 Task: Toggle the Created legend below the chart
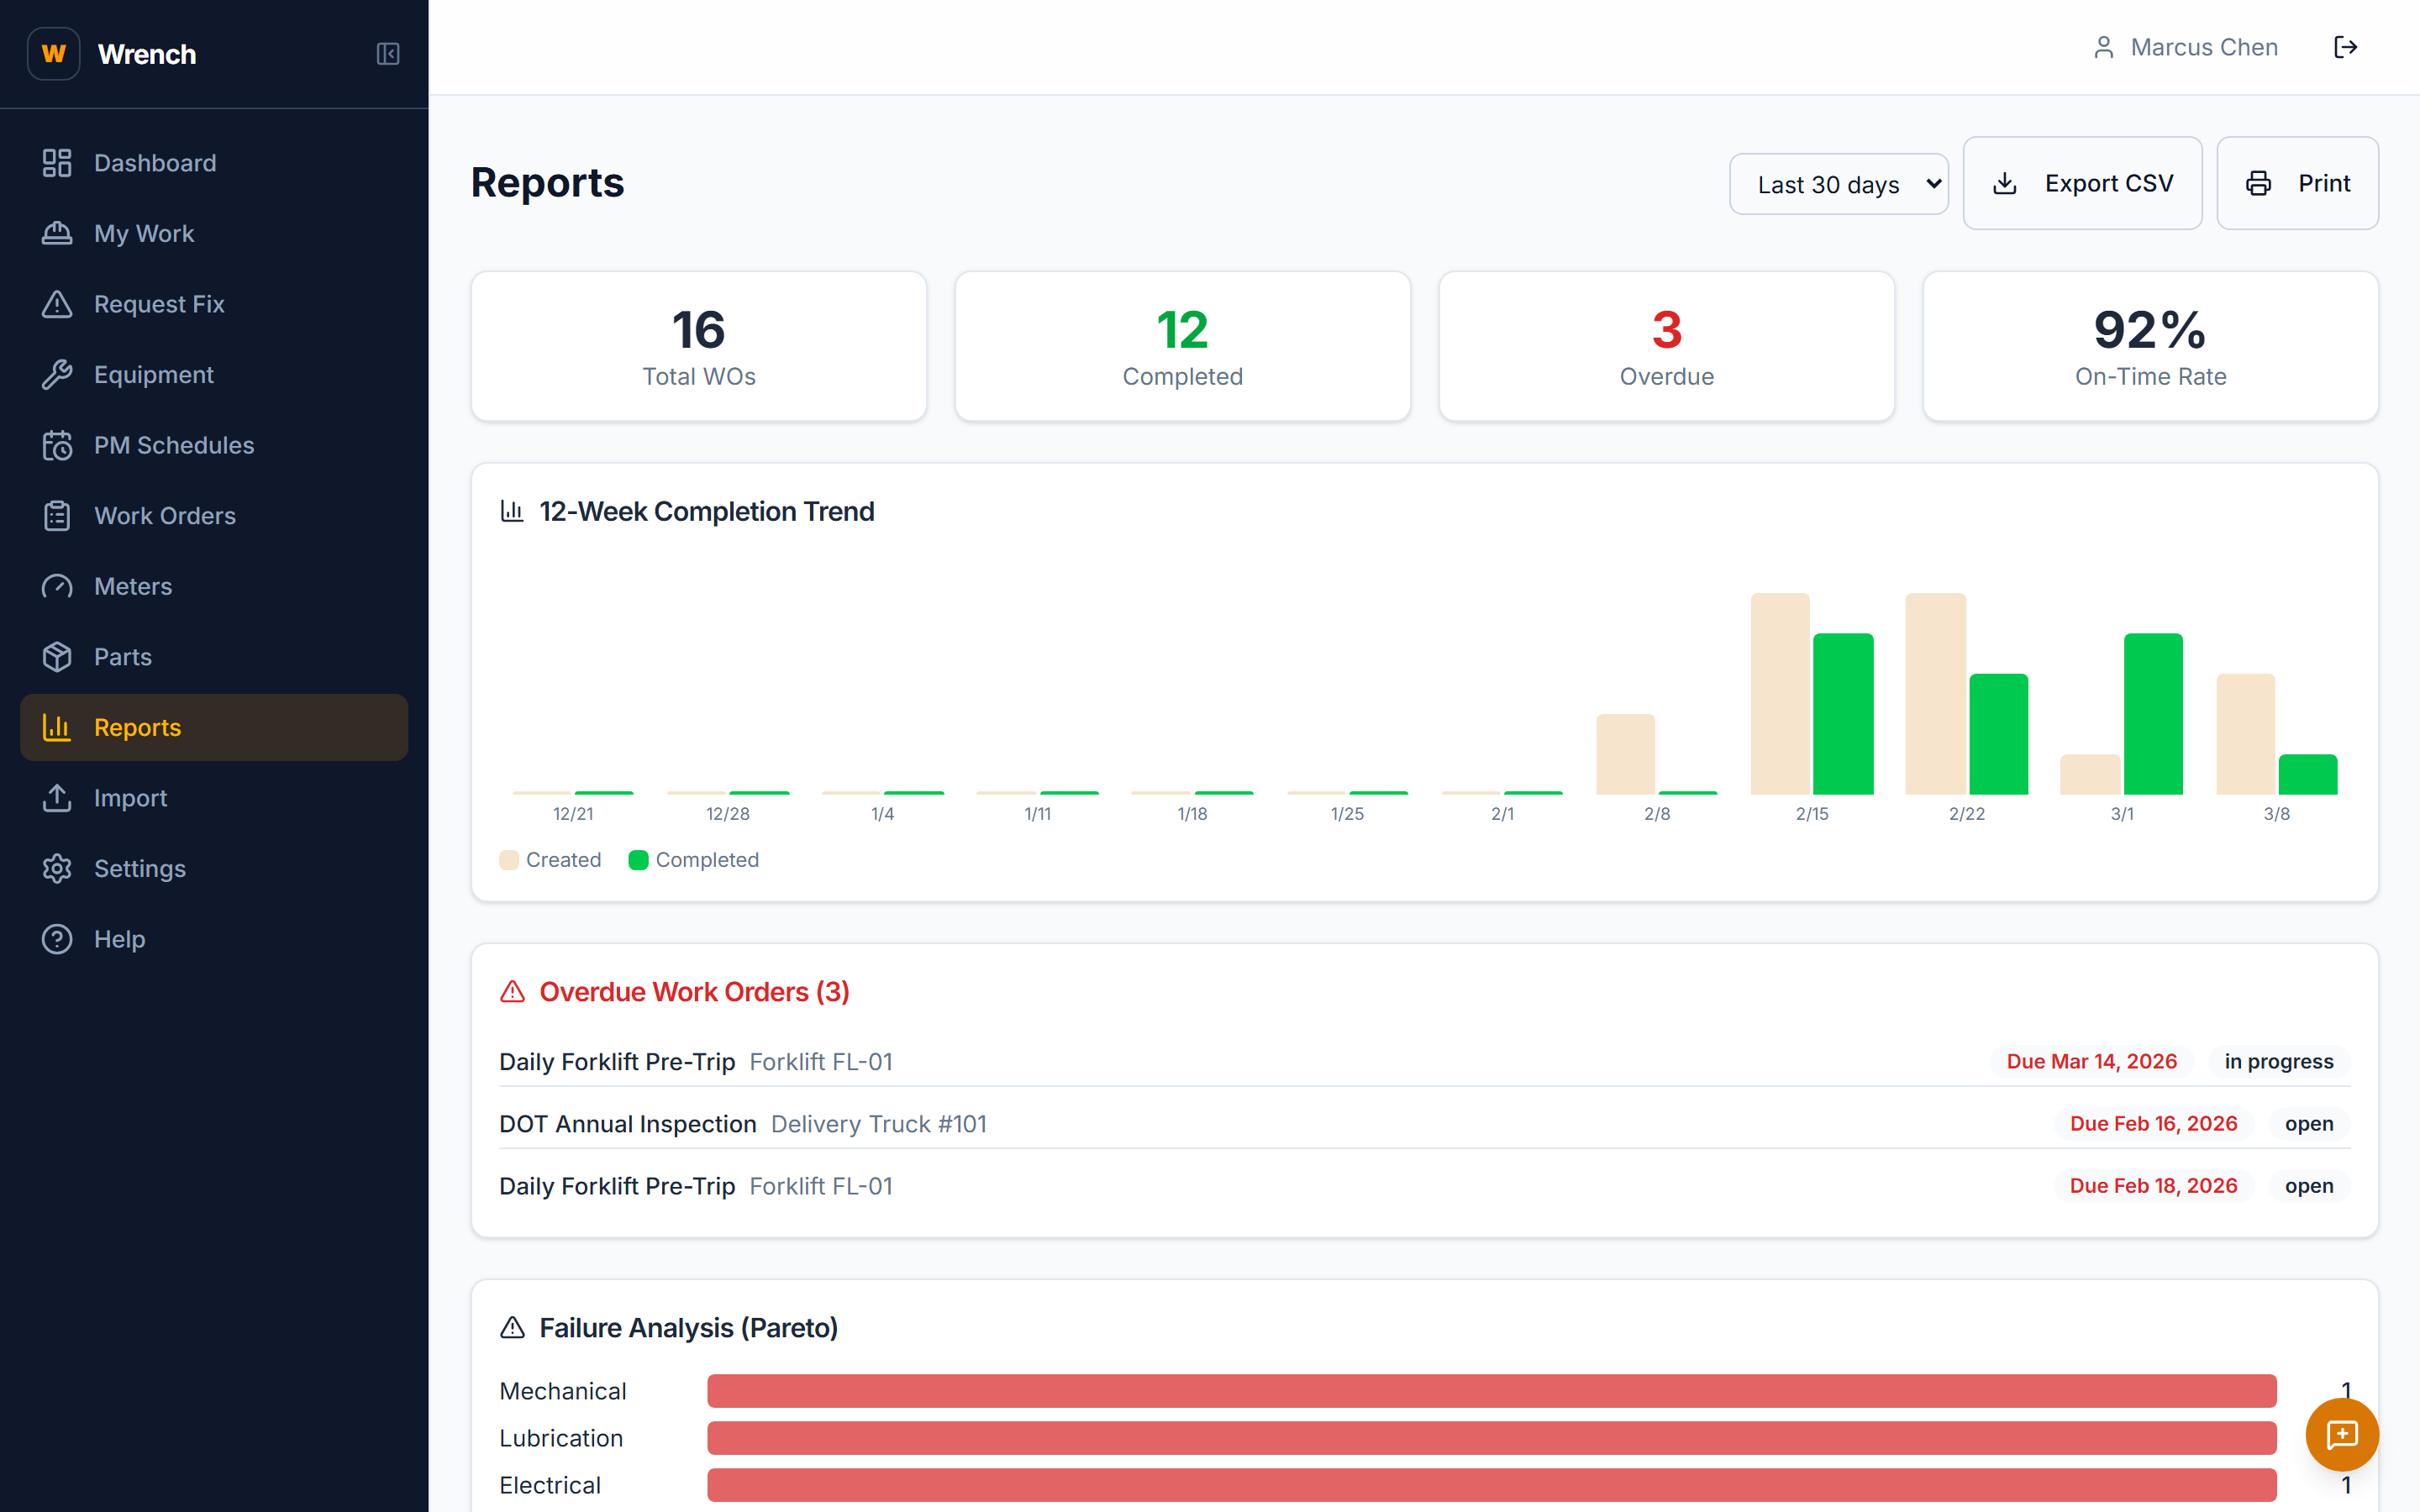pyautogui.click(x=550, y=859)
